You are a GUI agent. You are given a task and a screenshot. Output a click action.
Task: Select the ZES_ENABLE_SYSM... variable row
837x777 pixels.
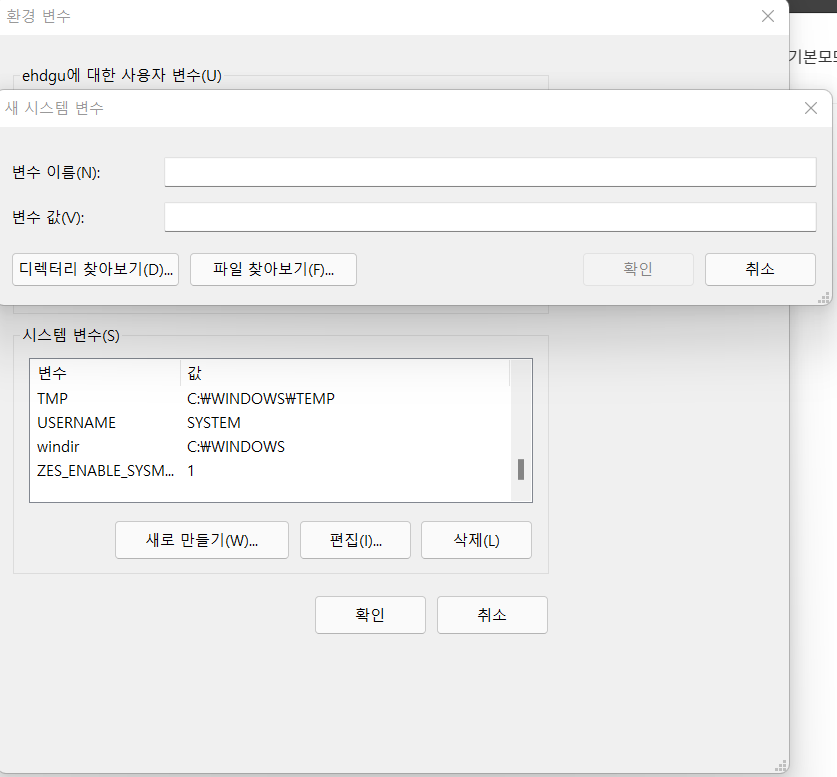pyautogui.click(x=270, y=471)
